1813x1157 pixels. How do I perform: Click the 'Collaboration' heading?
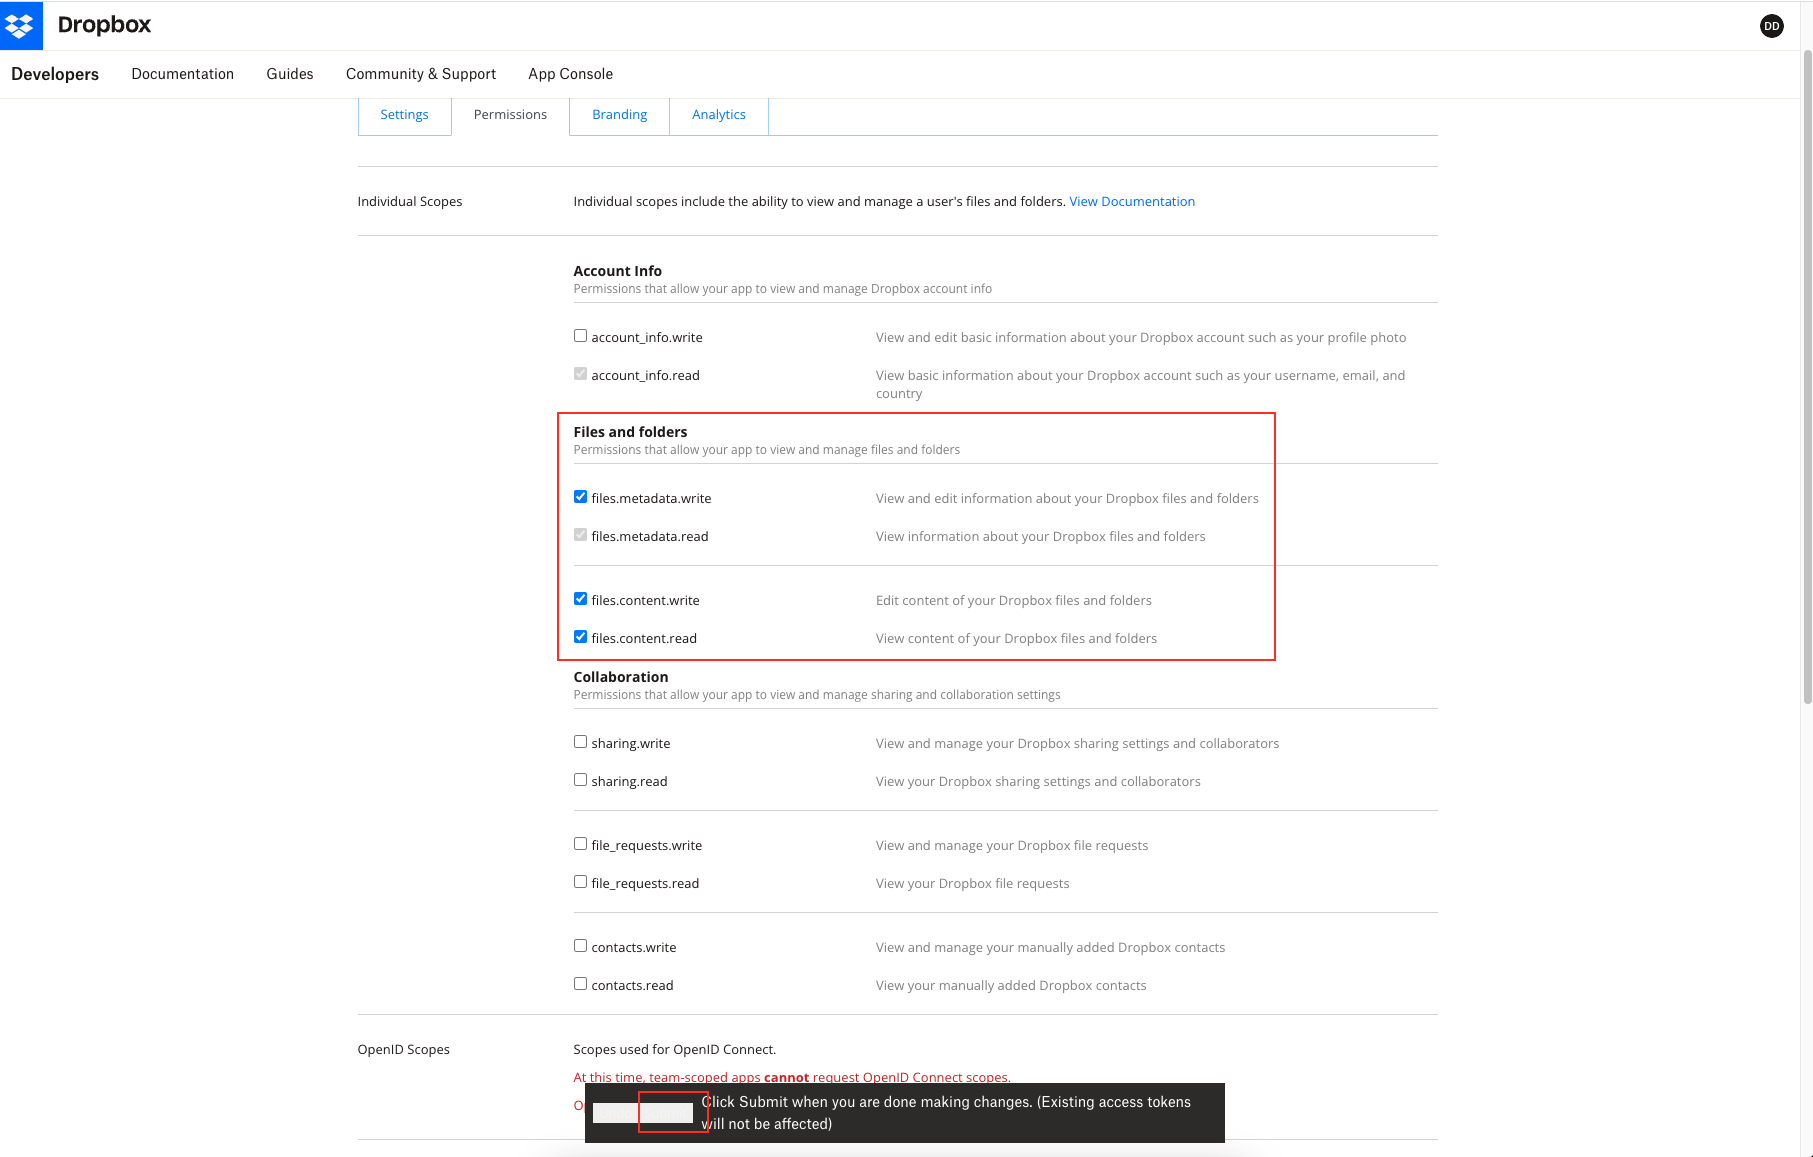tap(620, 677)
